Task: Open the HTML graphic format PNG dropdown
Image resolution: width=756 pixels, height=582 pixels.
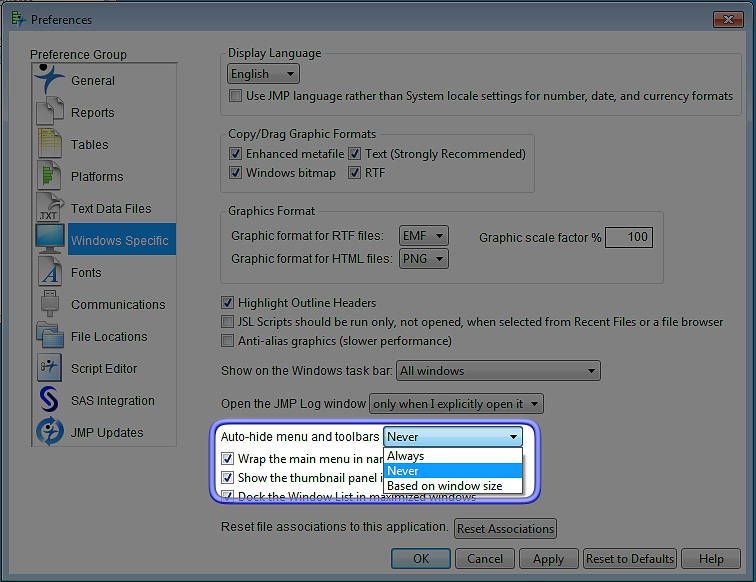Action: click(424, 259)
